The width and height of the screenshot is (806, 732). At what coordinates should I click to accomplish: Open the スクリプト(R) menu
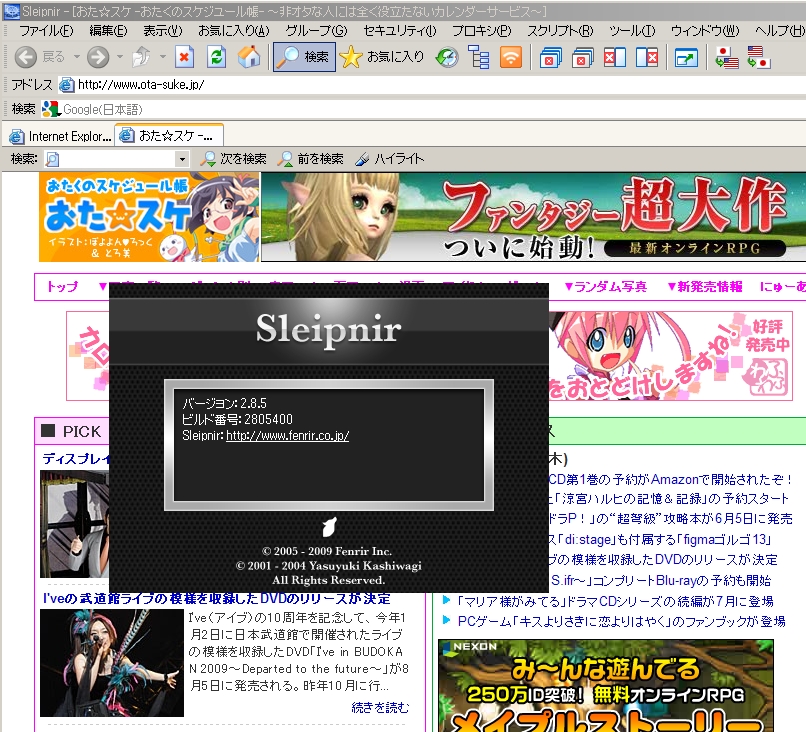(x=560, y=31)
